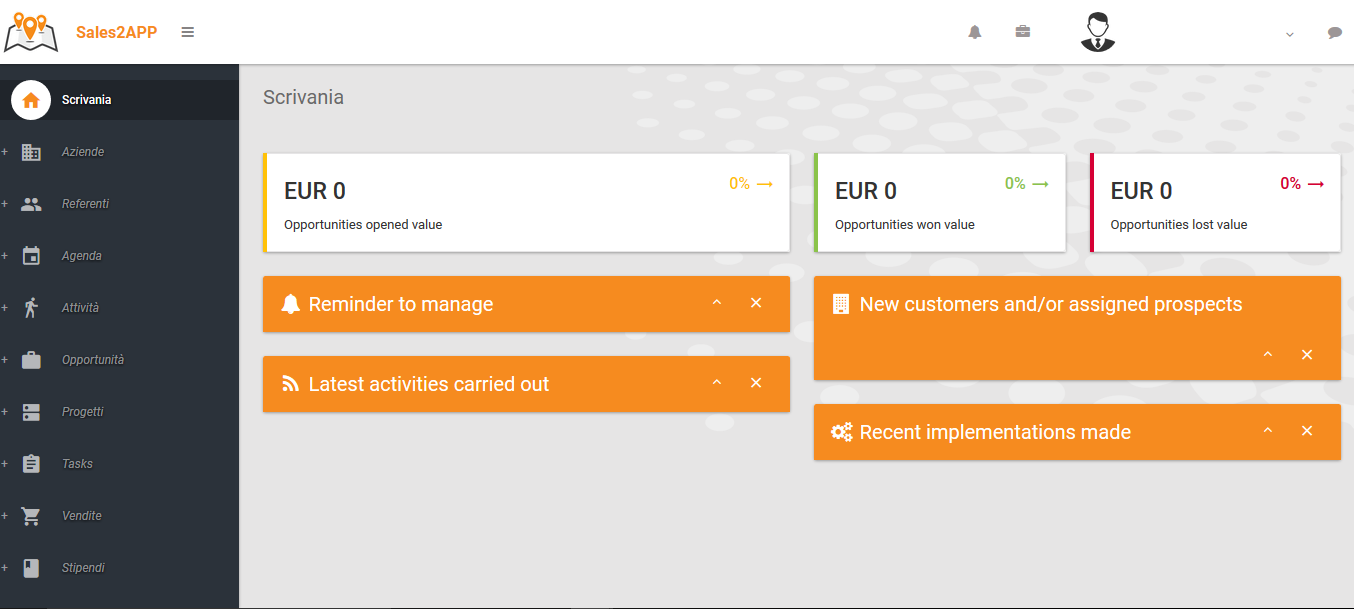Collapse the Recent implementations made panel

pyautogui.click(x=1267, y=431)
